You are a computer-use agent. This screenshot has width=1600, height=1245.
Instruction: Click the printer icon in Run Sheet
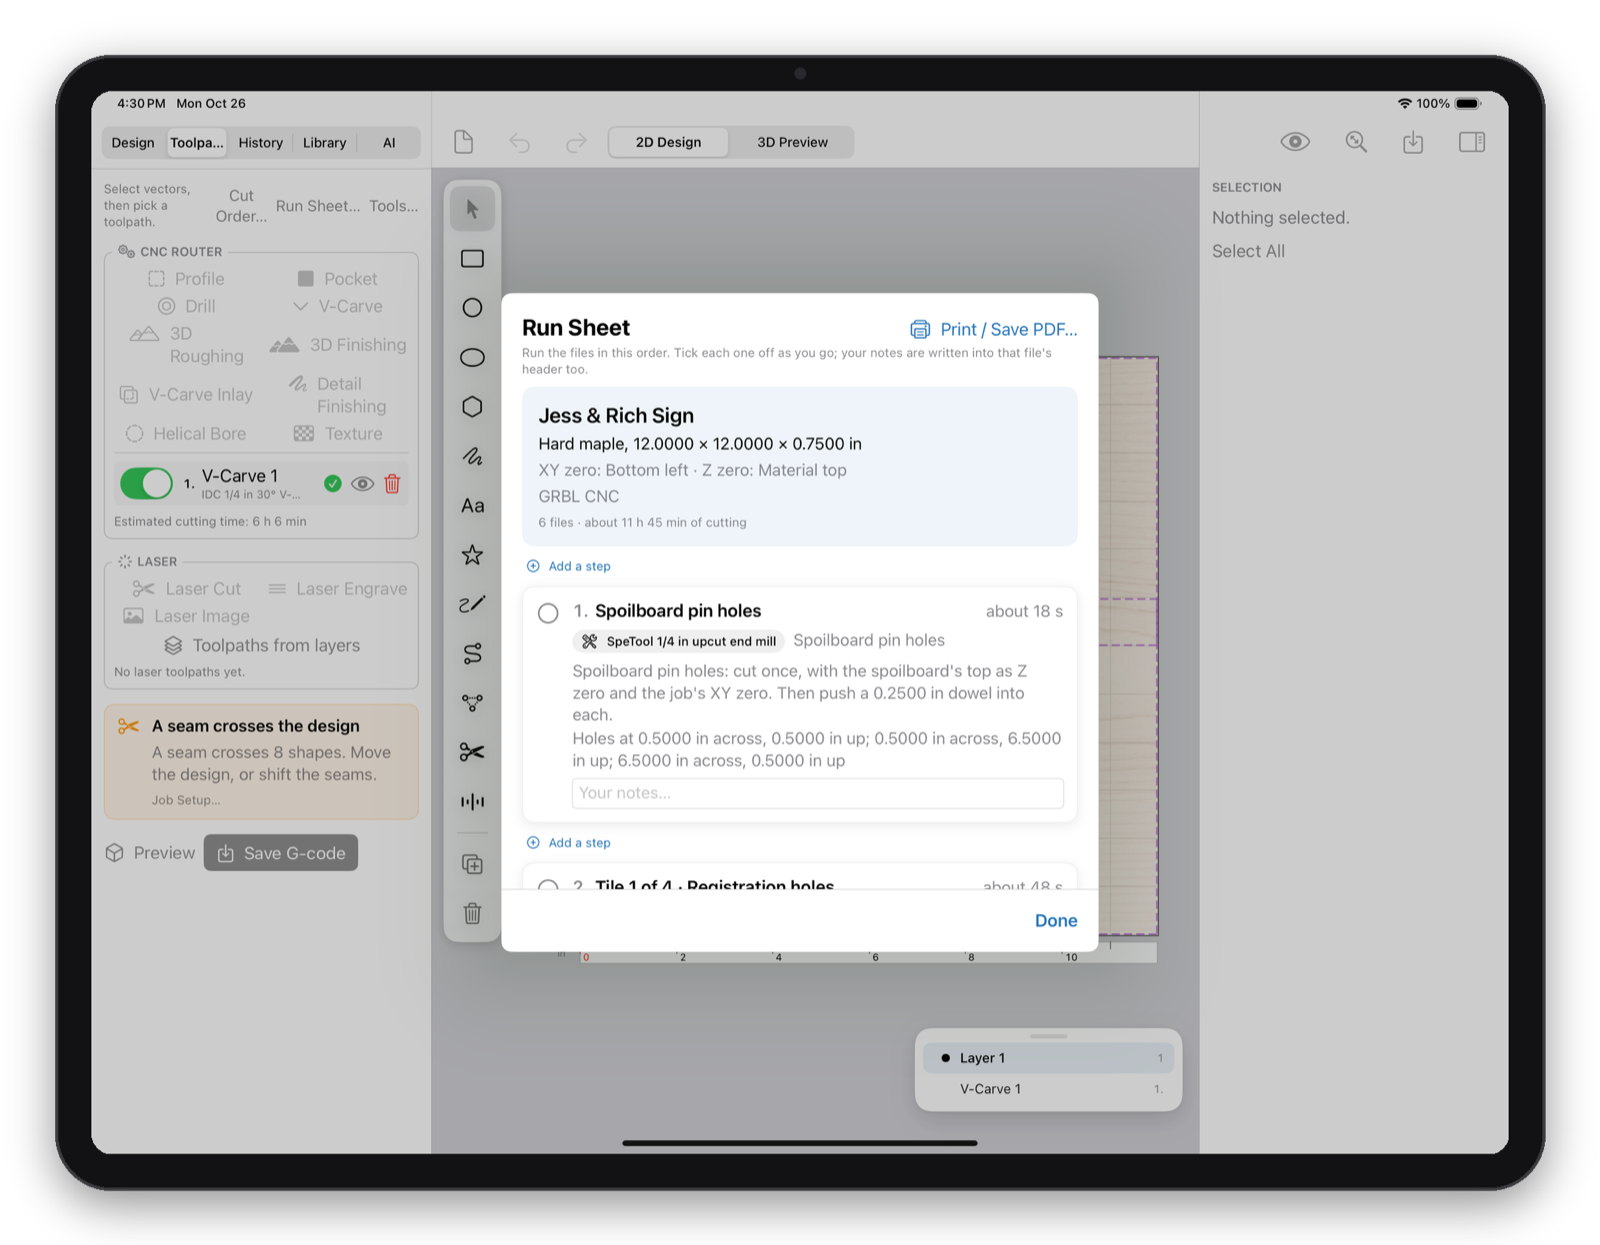920,329
